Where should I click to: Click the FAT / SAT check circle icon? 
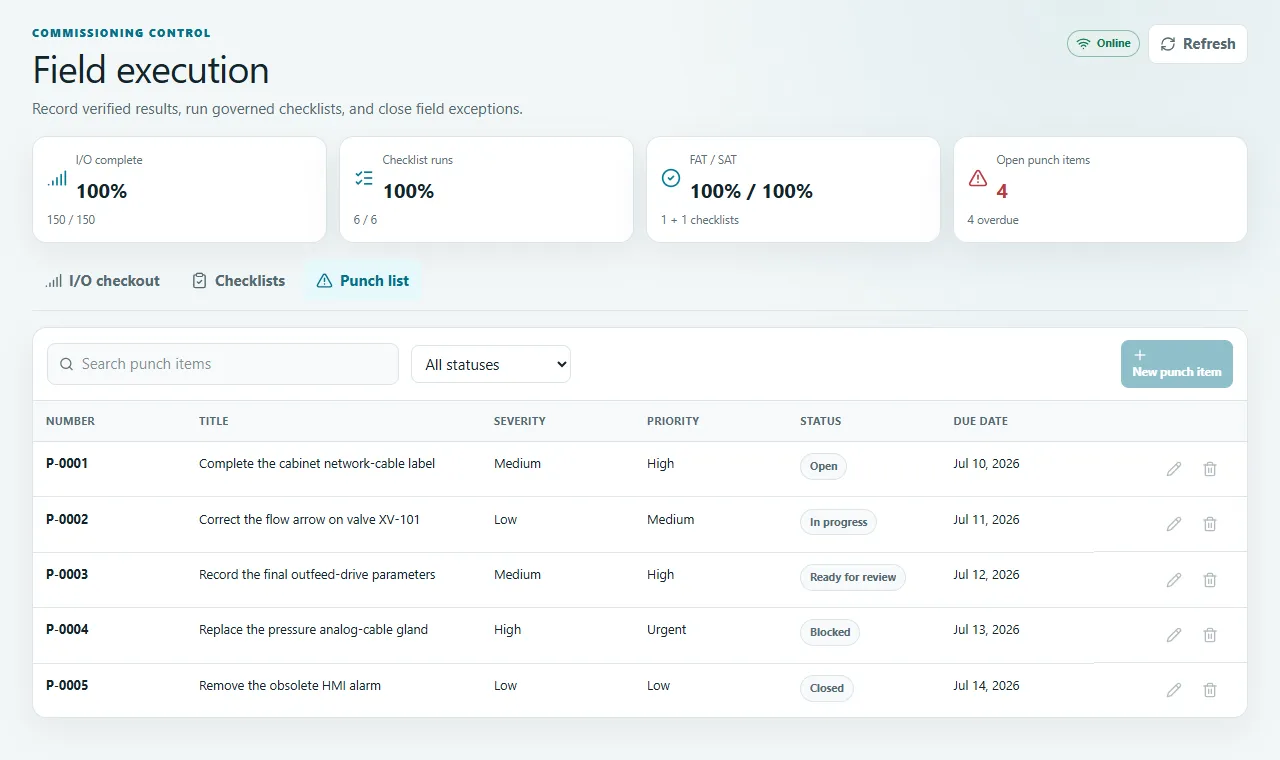tap(671, 178)
